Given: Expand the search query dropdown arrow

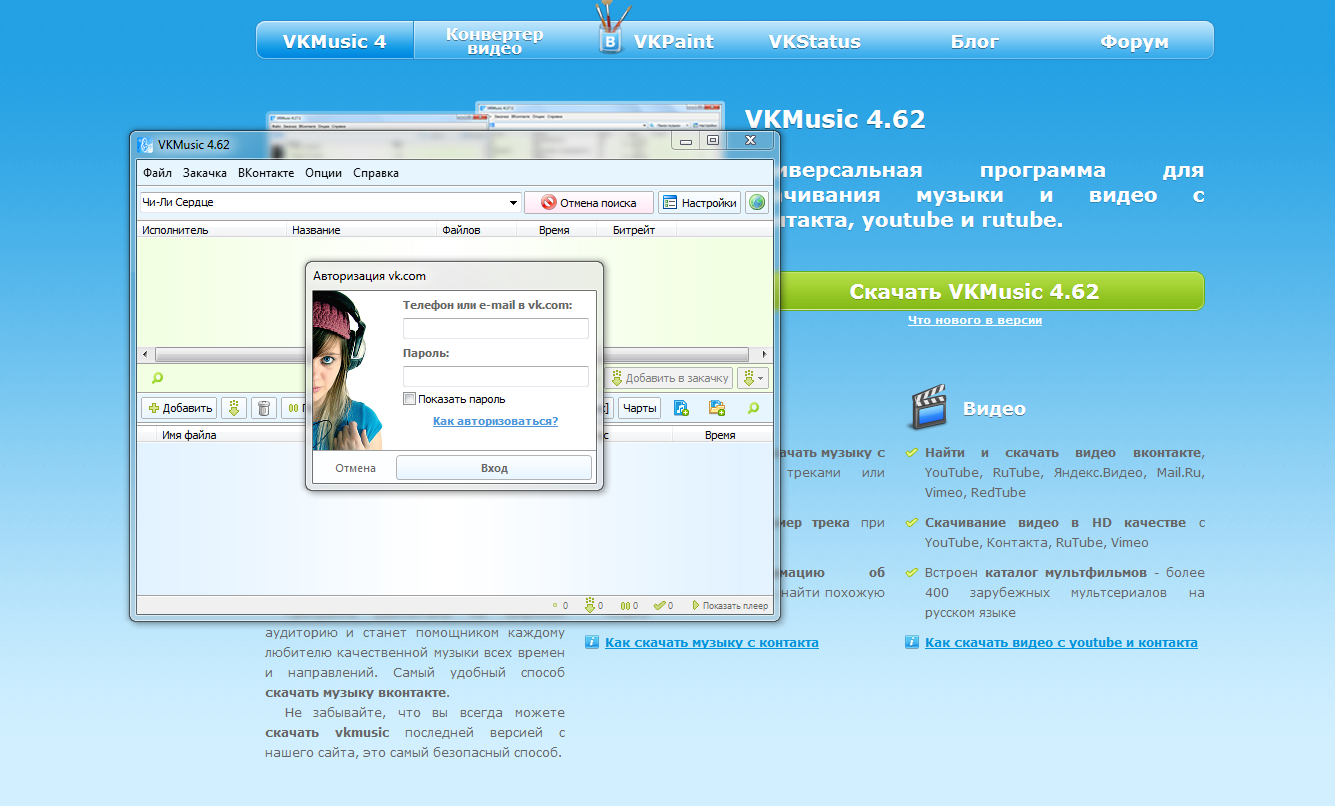Looking at the screenshot, I should tap(513, 202).
